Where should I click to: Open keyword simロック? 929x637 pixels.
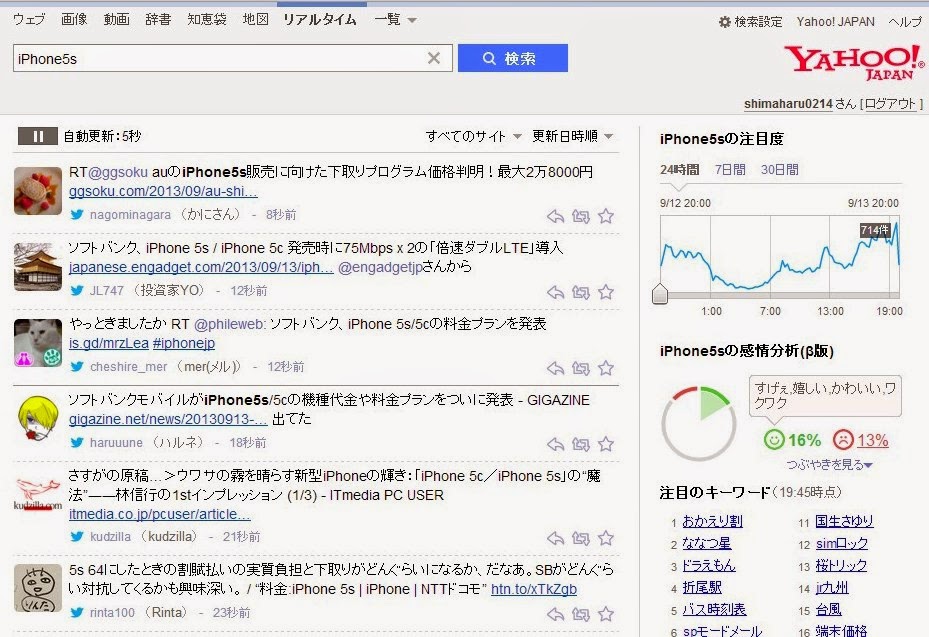842,543
